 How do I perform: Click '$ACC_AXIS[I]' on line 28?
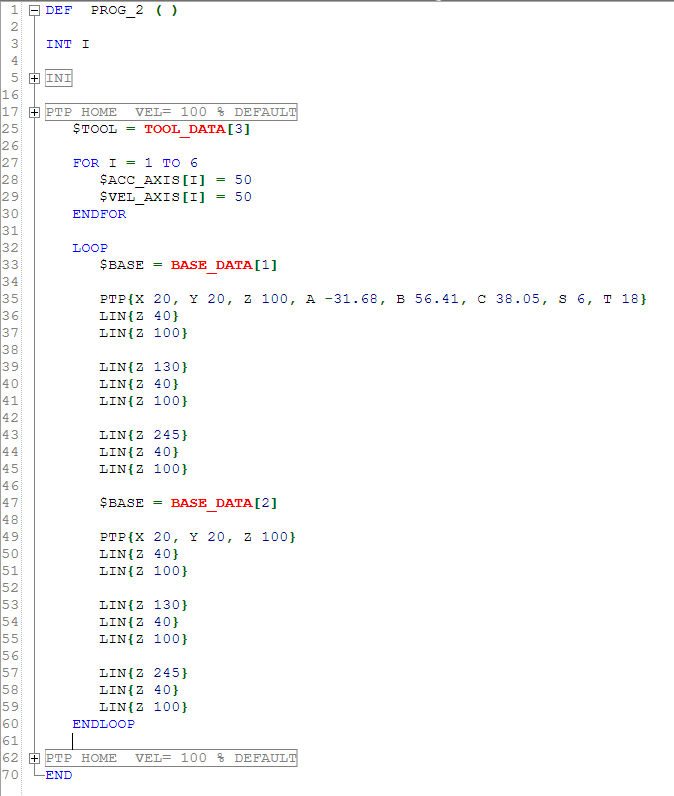(152, 180)
